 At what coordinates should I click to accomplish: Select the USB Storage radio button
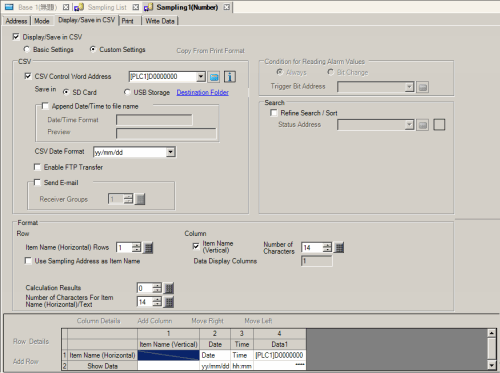coord(127,92)
